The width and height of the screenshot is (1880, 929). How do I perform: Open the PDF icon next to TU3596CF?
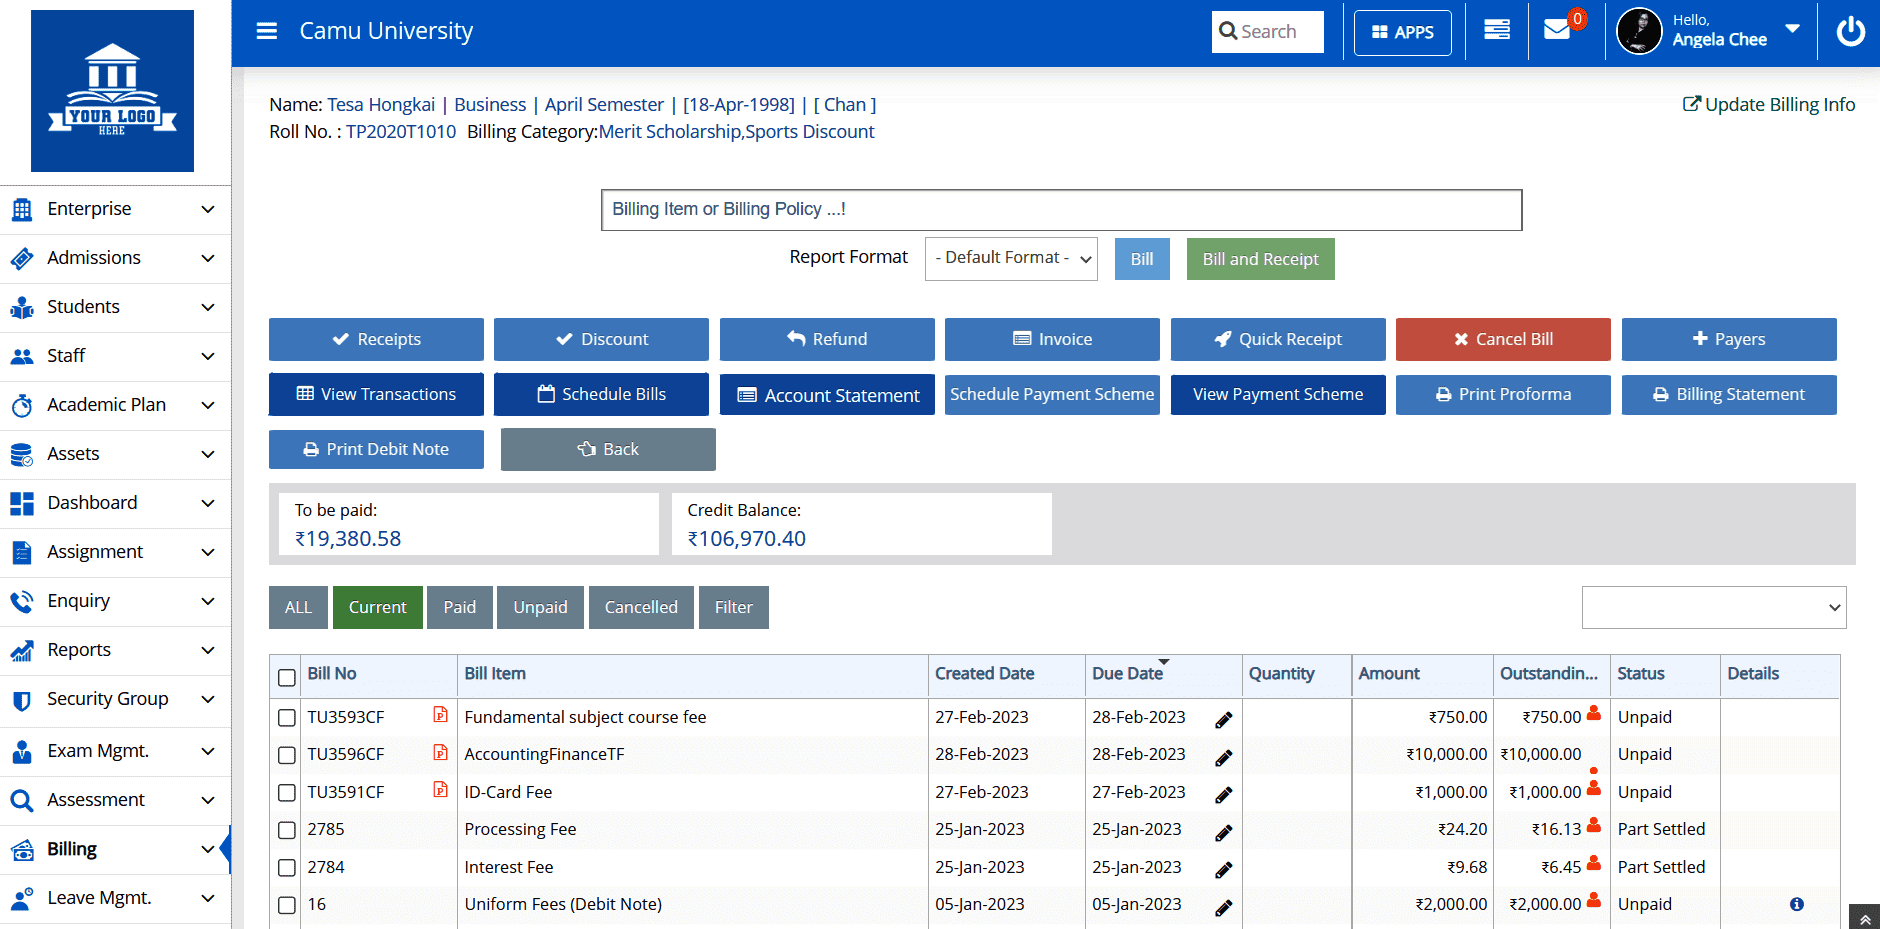click(x=440, y=753)
